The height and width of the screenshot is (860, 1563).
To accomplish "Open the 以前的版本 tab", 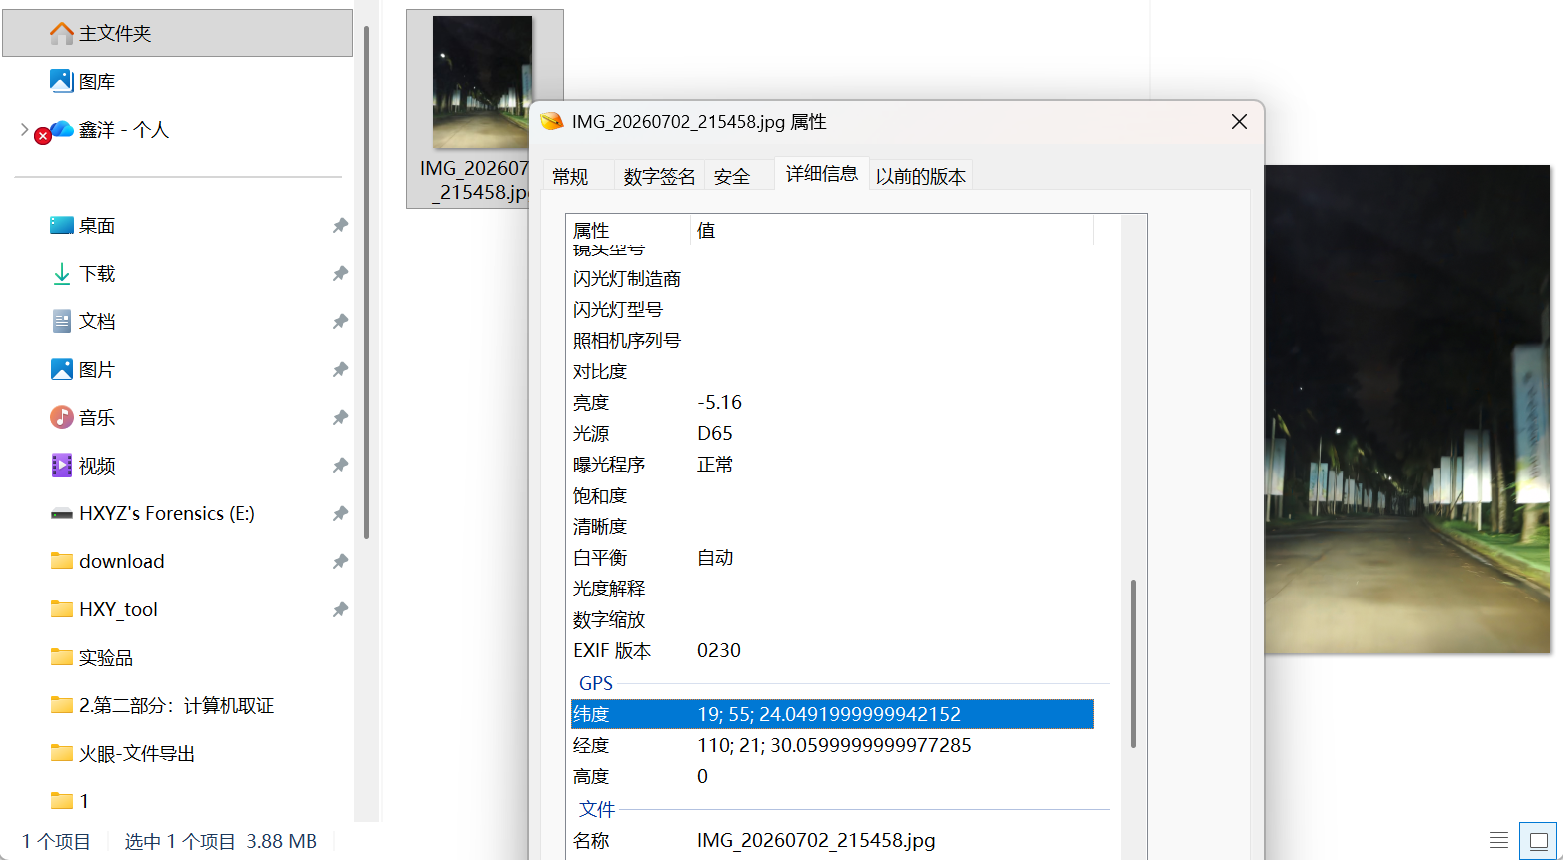I will 921,177.
